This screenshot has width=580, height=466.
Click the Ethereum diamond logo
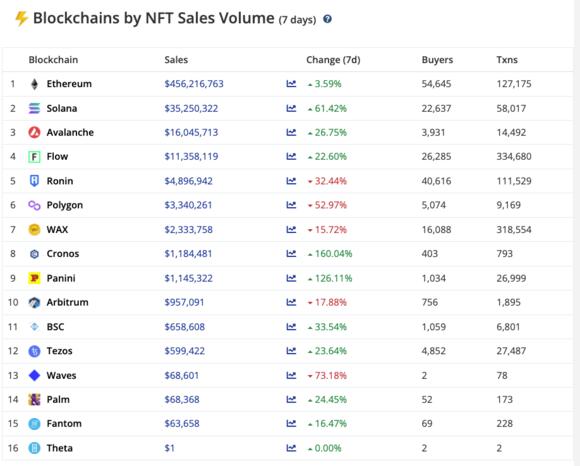pyautogui.click(x=34, y=84)
